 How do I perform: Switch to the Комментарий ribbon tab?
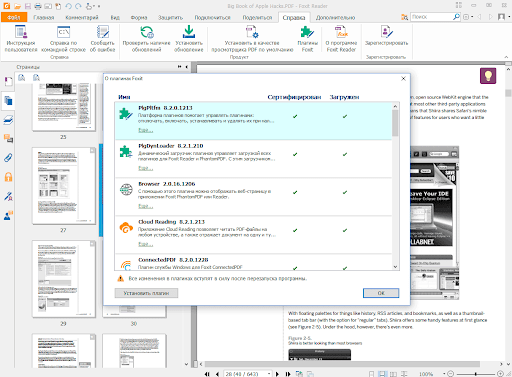pyautogui.click(x=82, y=17)
